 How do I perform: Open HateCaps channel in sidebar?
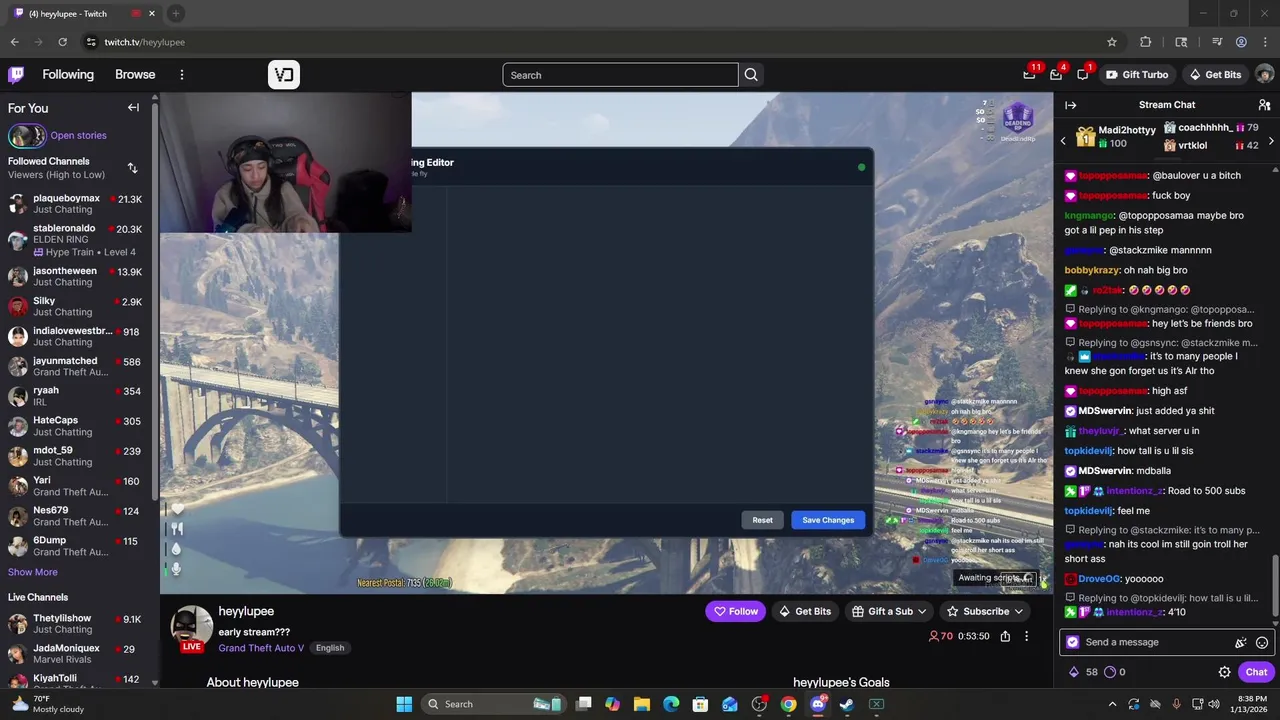[76, 426]
